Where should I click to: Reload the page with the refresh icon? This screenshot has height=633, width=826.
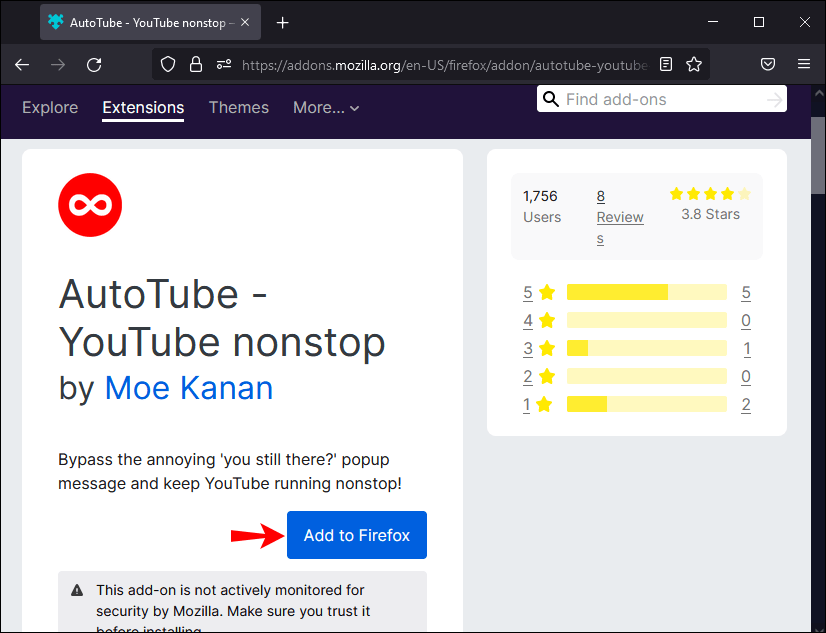click(x=94, y=64)
